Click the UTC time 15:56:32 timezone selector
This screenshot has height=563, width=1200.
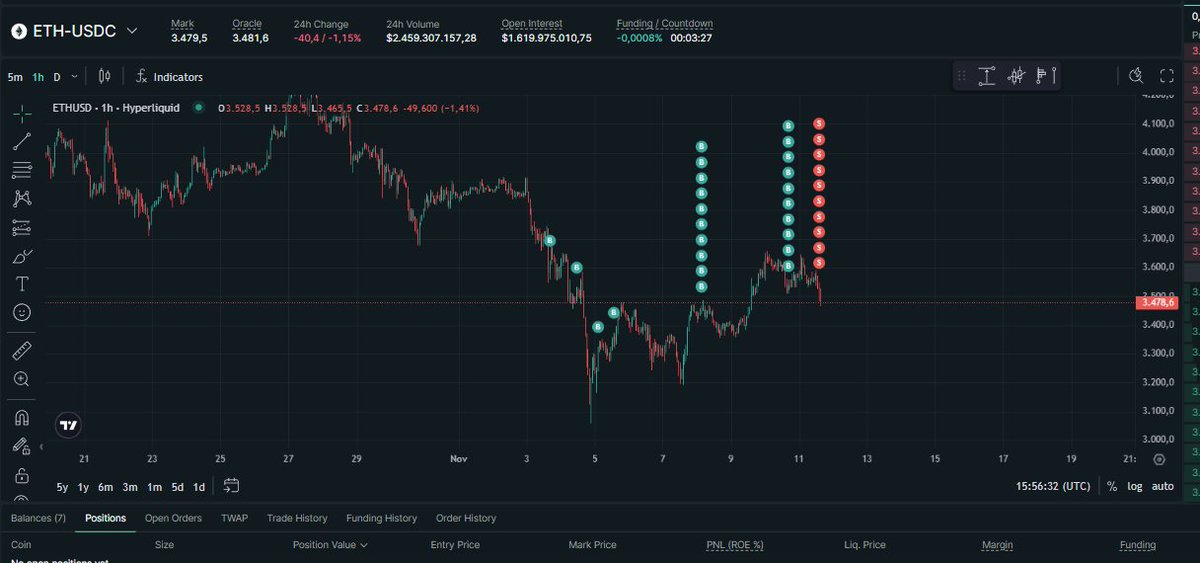[x=1052, y=487]
